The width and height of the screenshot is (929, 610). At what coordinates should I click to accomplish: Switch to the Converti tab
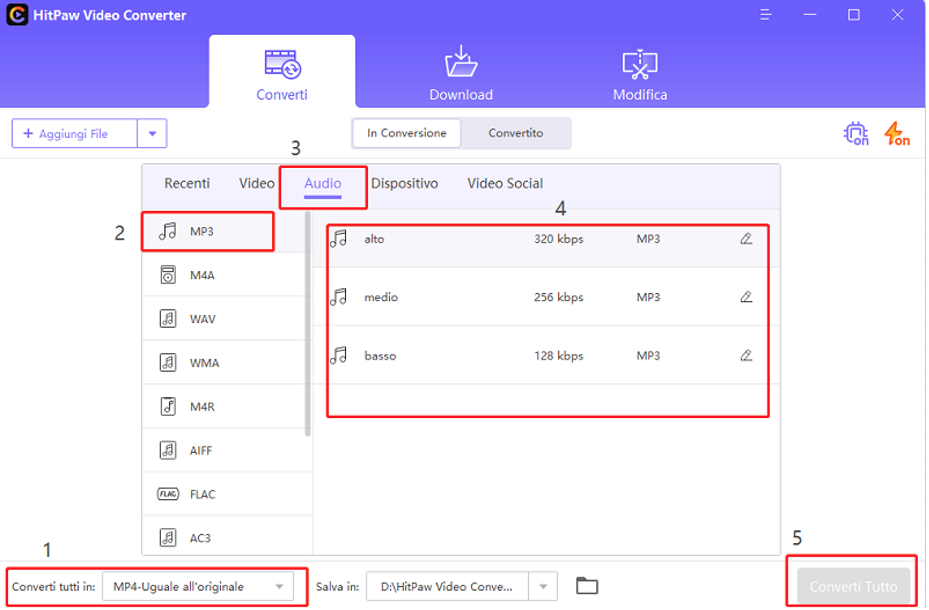click(x=282, y=72)
